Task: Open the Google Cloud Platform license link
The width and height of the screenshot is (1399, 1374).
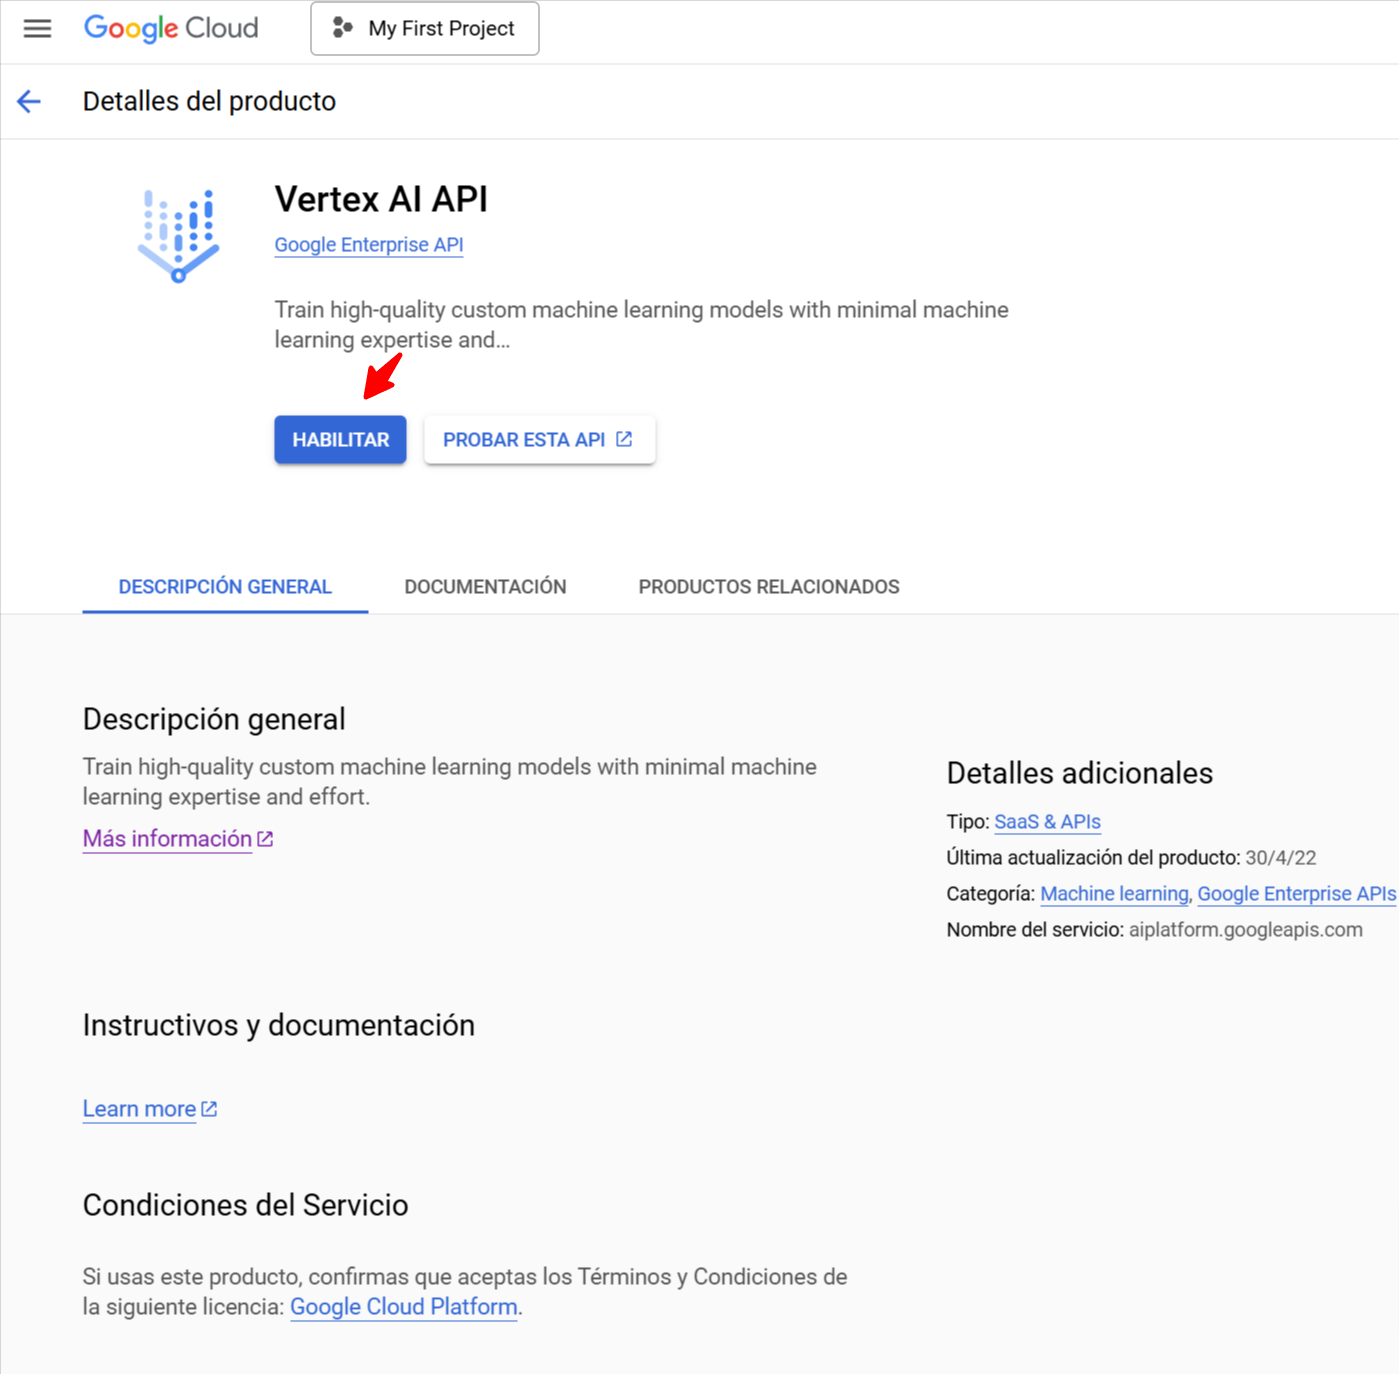Action: [403, 1307]
